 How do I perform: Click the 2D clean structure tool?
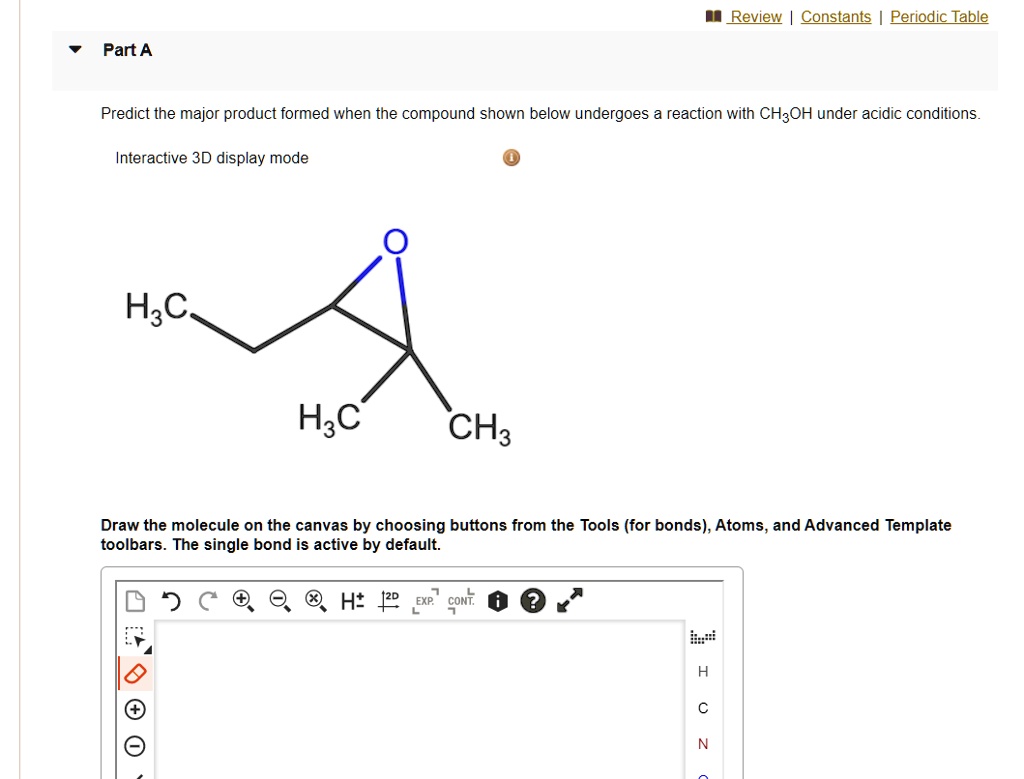click(388, 600)
